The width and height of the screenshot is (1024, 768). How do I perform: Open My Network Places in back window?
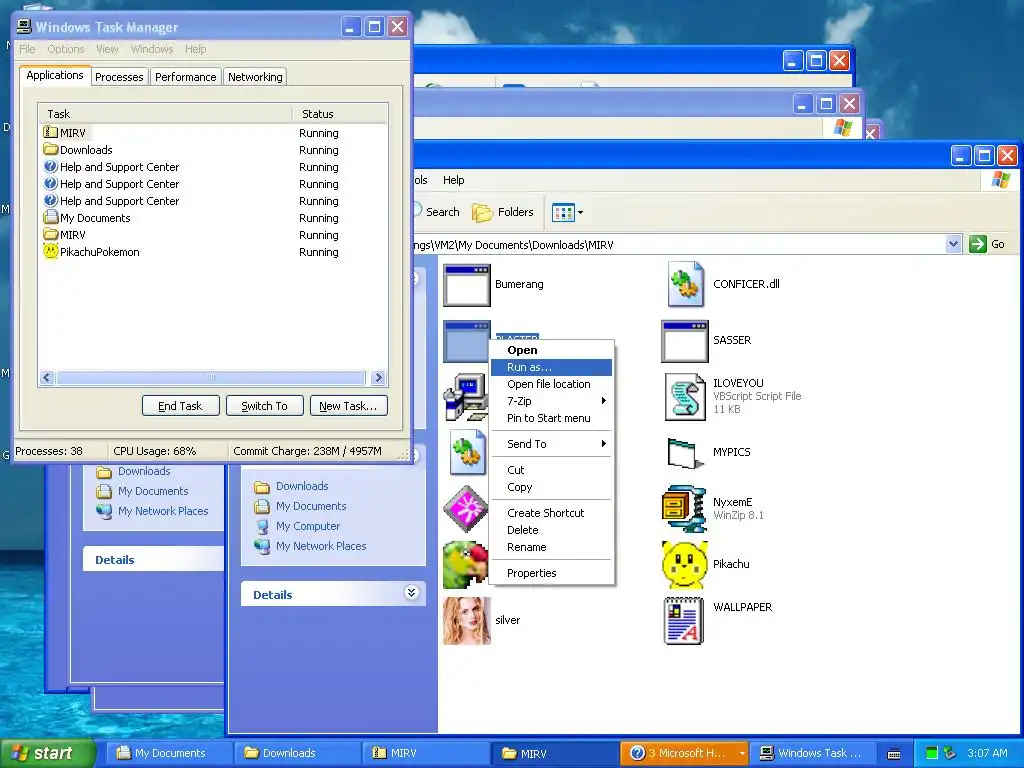pyautogui.click(x=163, y=511)
